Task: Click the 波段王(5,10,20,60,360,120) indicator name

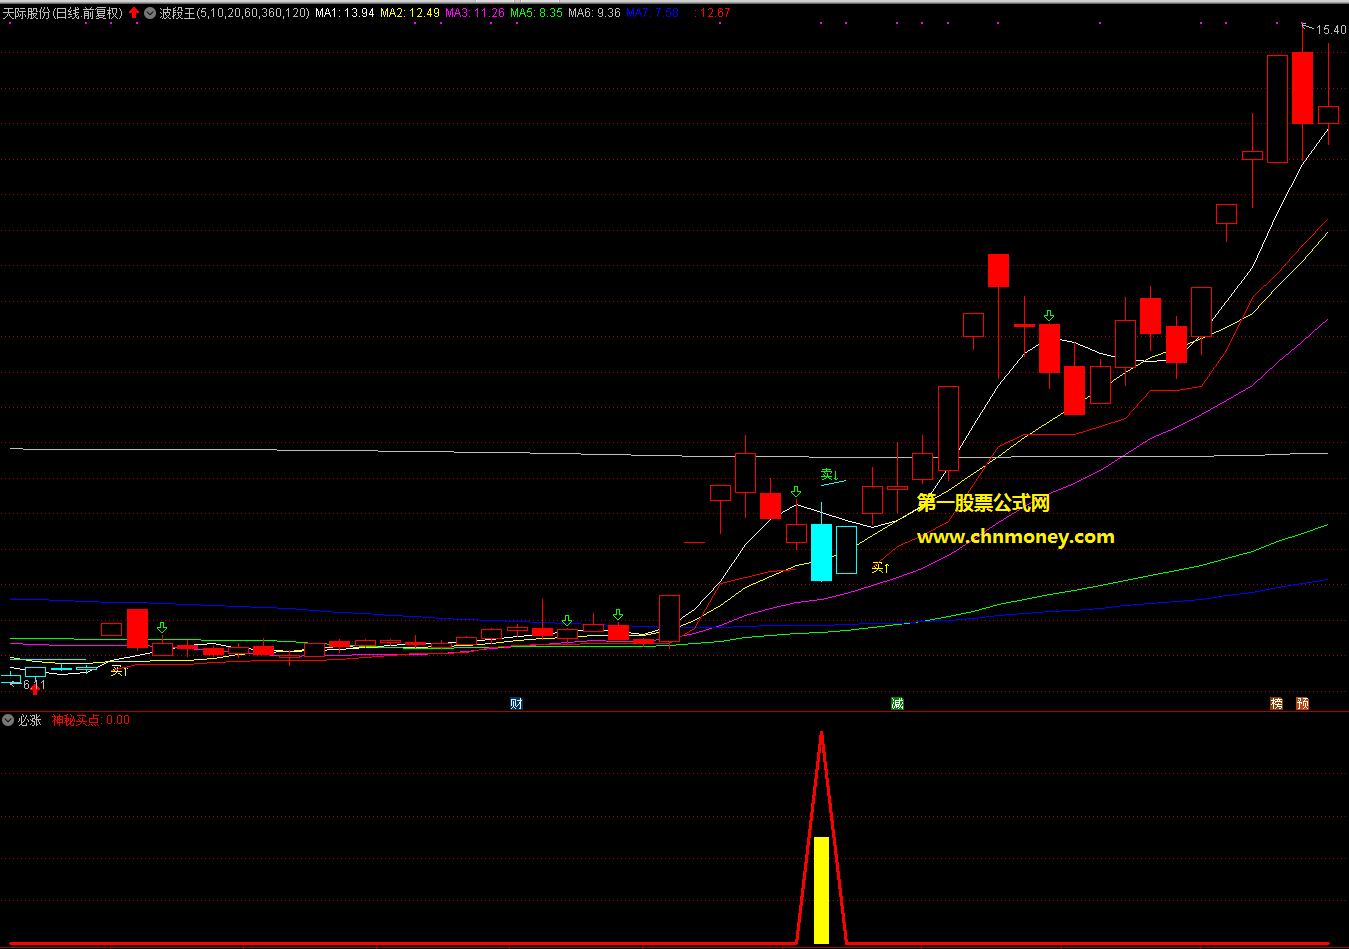Action: coord(235,13)
